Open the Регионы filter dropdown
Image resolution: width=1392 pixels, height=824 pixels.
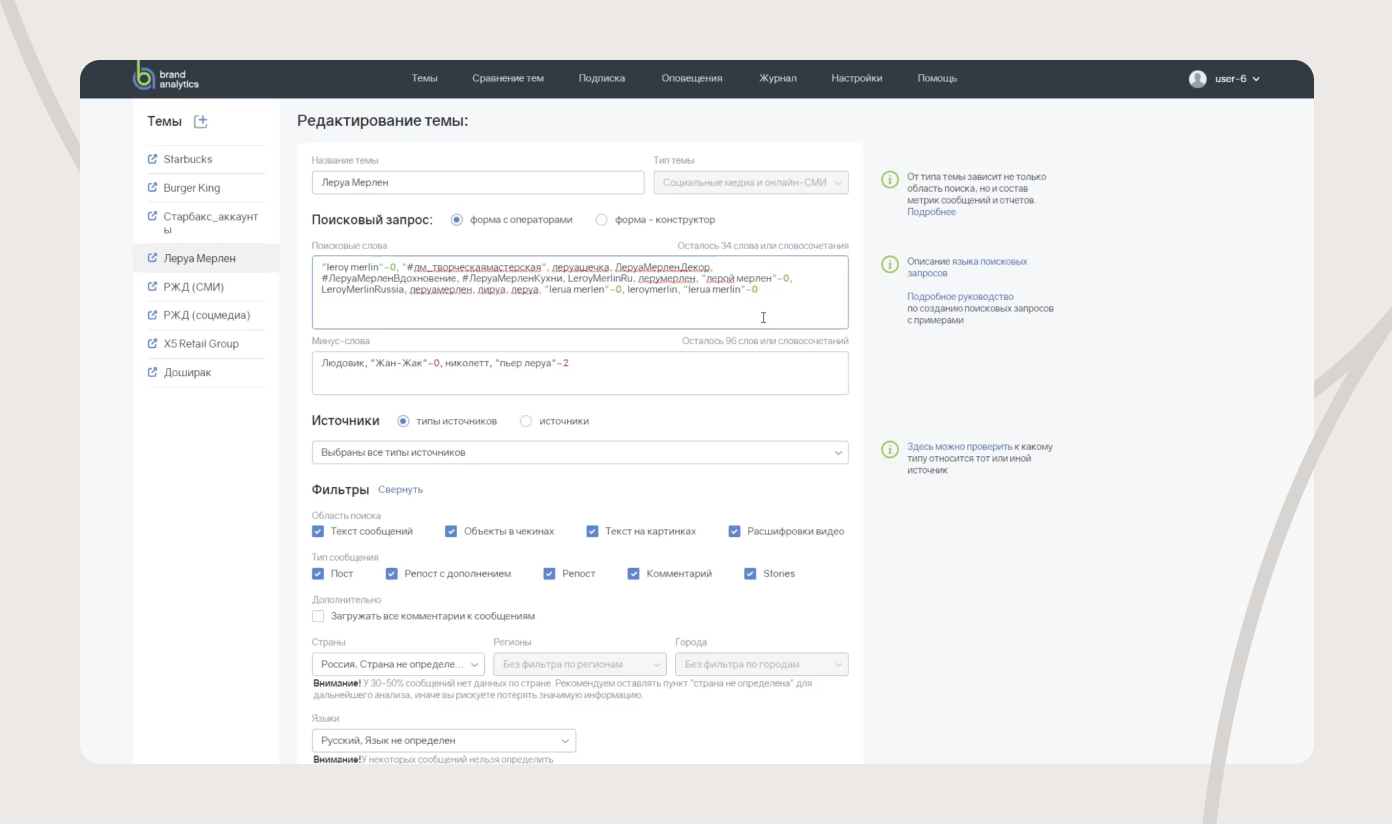click(580, 664)
